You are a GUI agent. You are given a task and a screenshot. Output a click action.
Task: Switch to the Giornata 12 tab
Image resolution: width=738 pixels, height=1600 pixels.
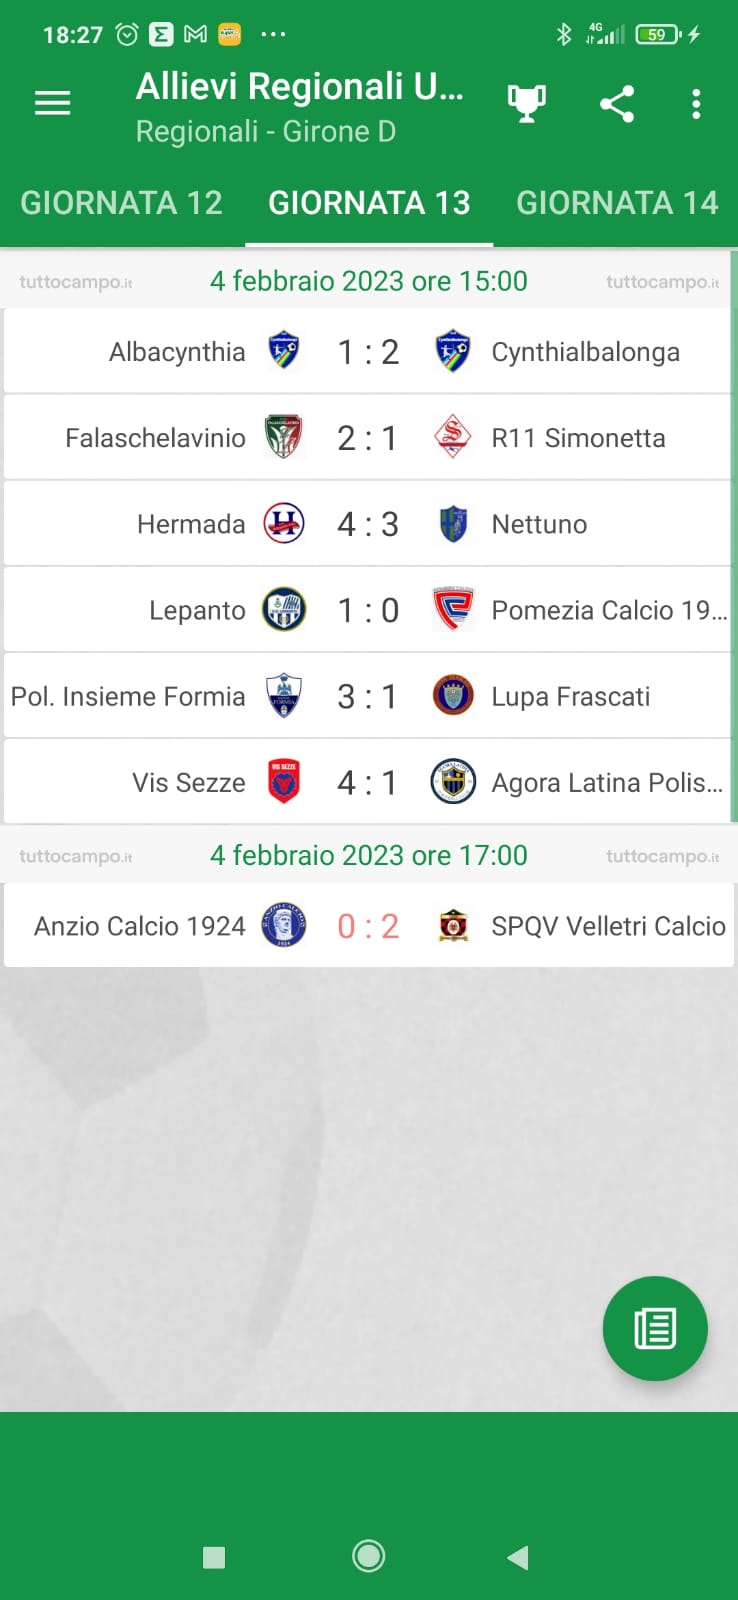click(x=122, y=203)
